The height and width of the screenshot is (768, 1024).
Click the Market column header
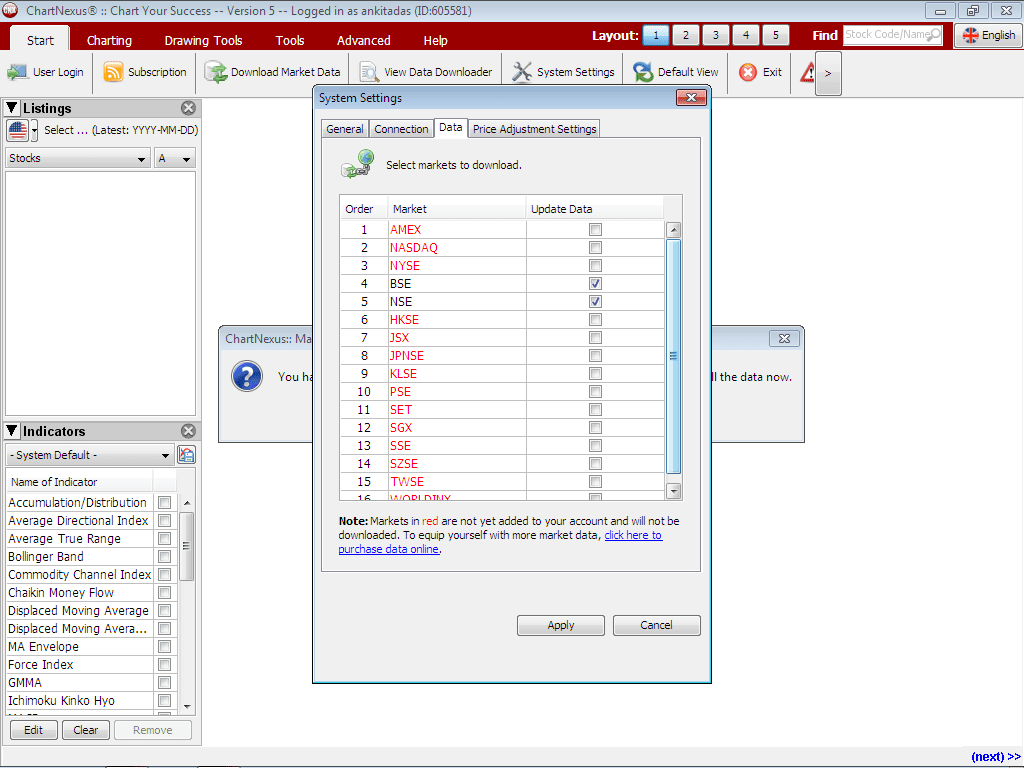click(x=456, y=209)
